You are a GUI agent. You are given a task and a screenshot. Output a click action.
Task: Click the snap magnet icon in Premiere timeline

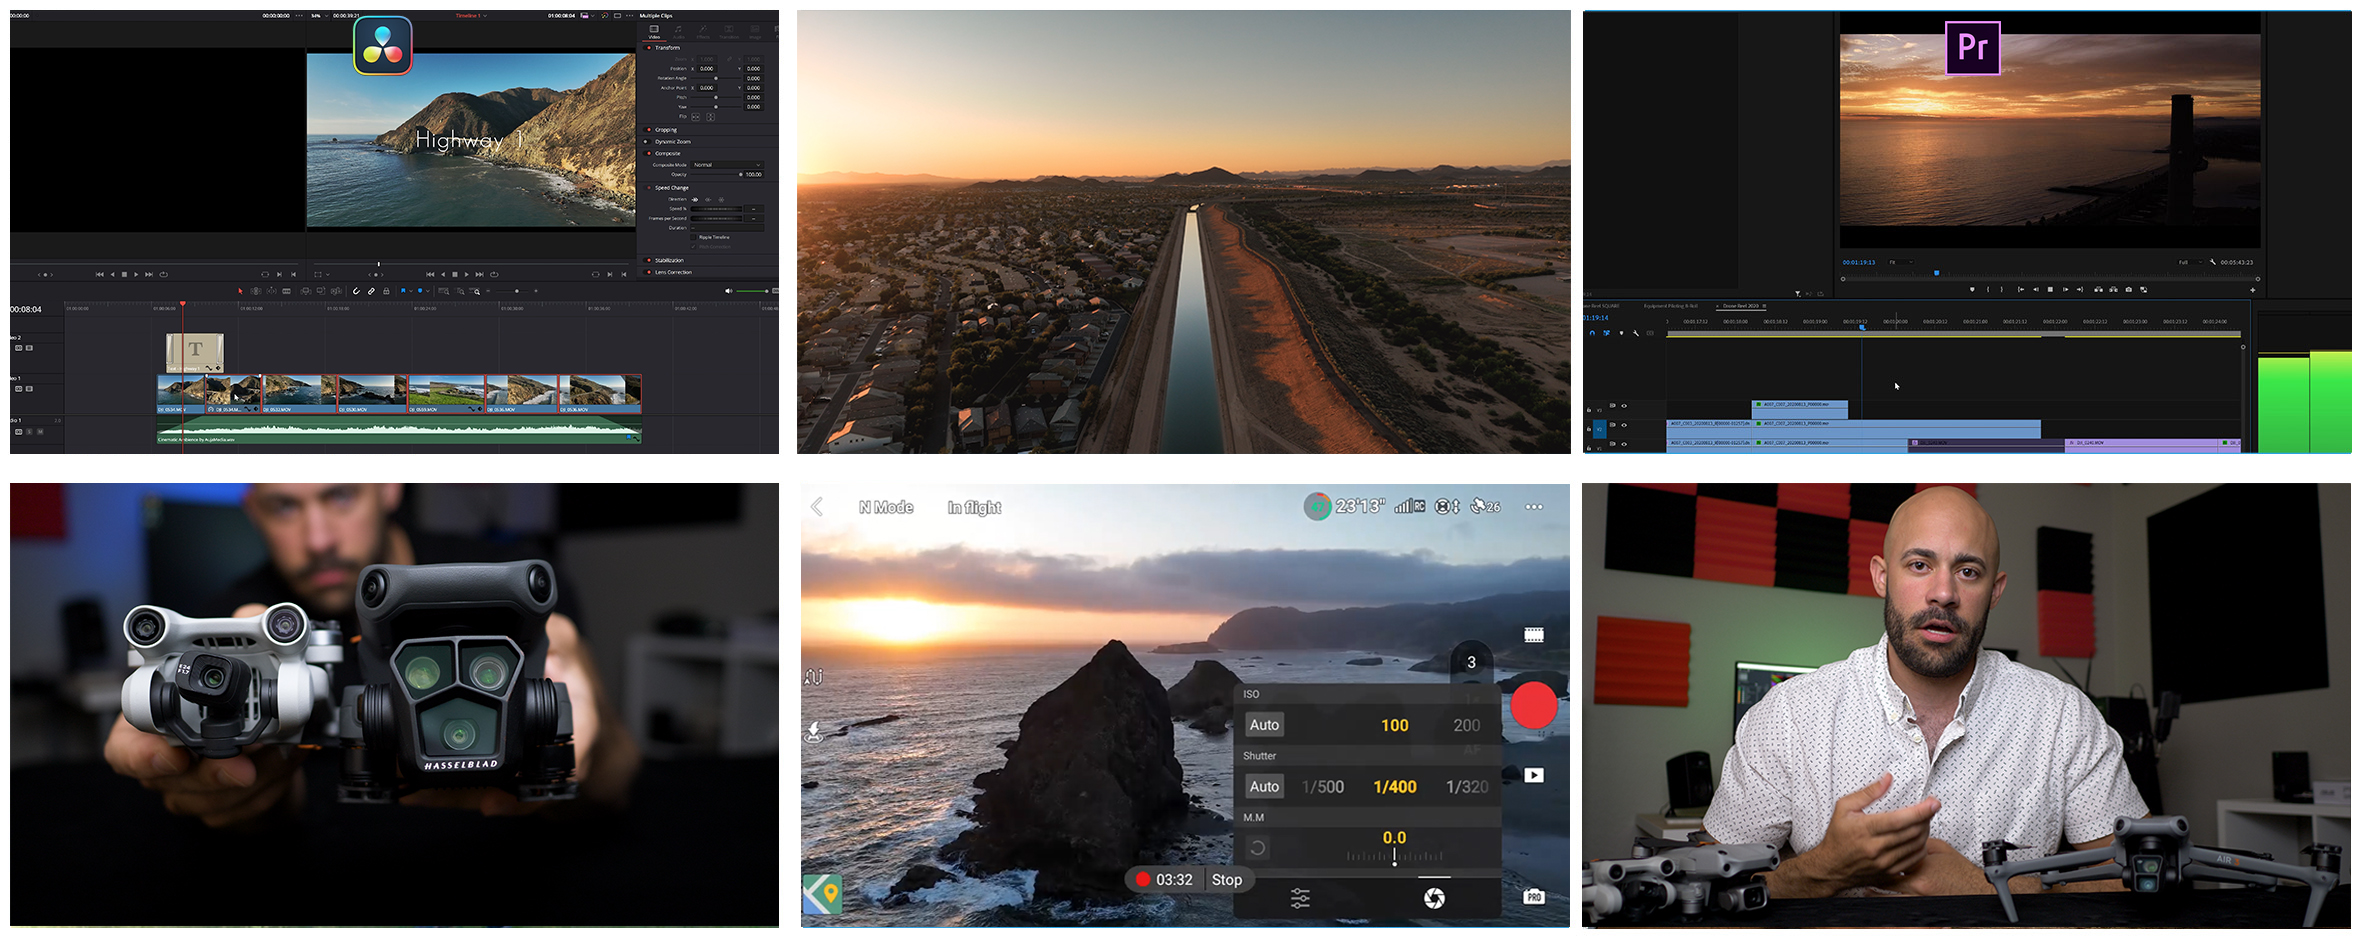1592,333
